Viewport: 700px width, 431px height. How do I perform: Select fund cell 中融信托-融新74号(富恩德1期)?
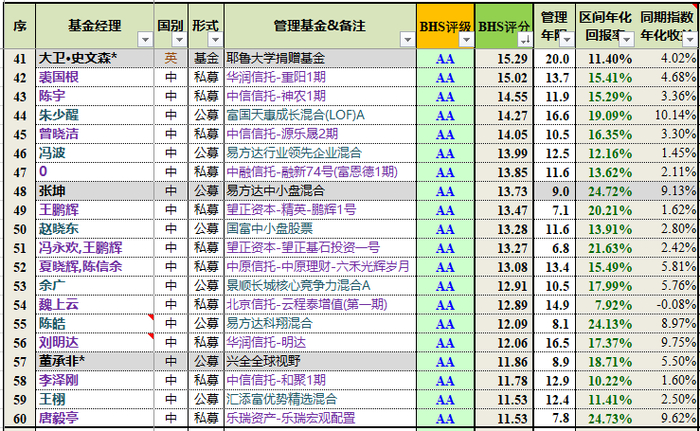click(320, 172)
